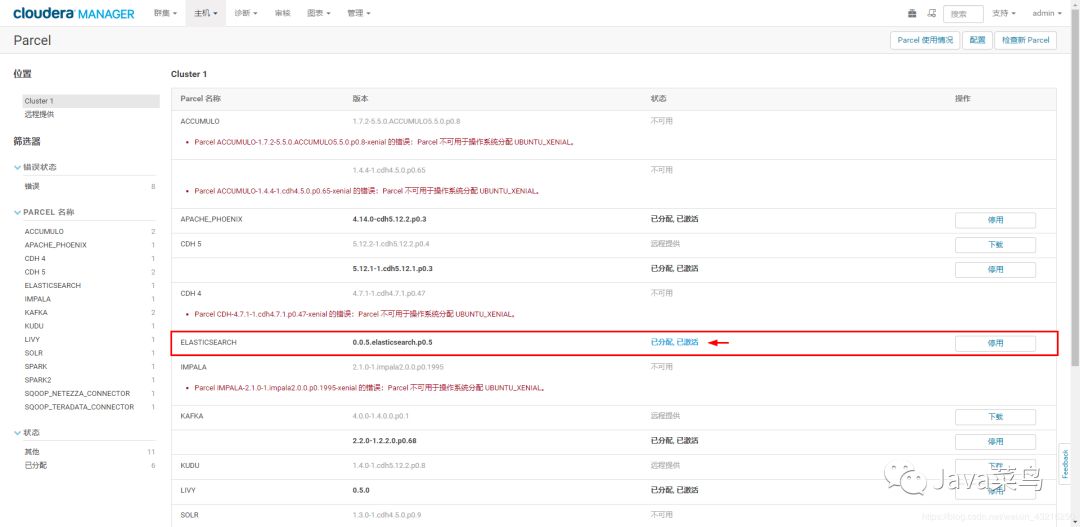Open the 审核 menu item
This screenshot has height=527, width=1080.
tap(282, 13)
